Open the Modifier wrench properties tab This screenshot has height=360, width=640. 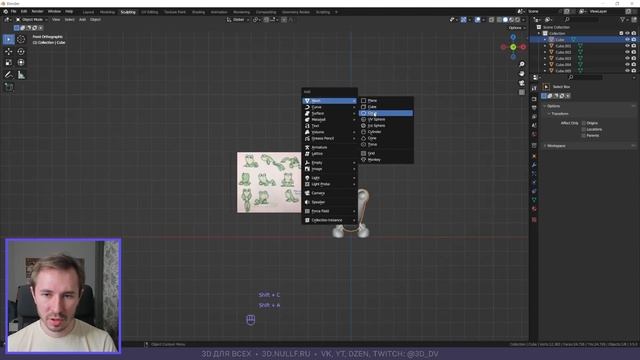(534, 165)
